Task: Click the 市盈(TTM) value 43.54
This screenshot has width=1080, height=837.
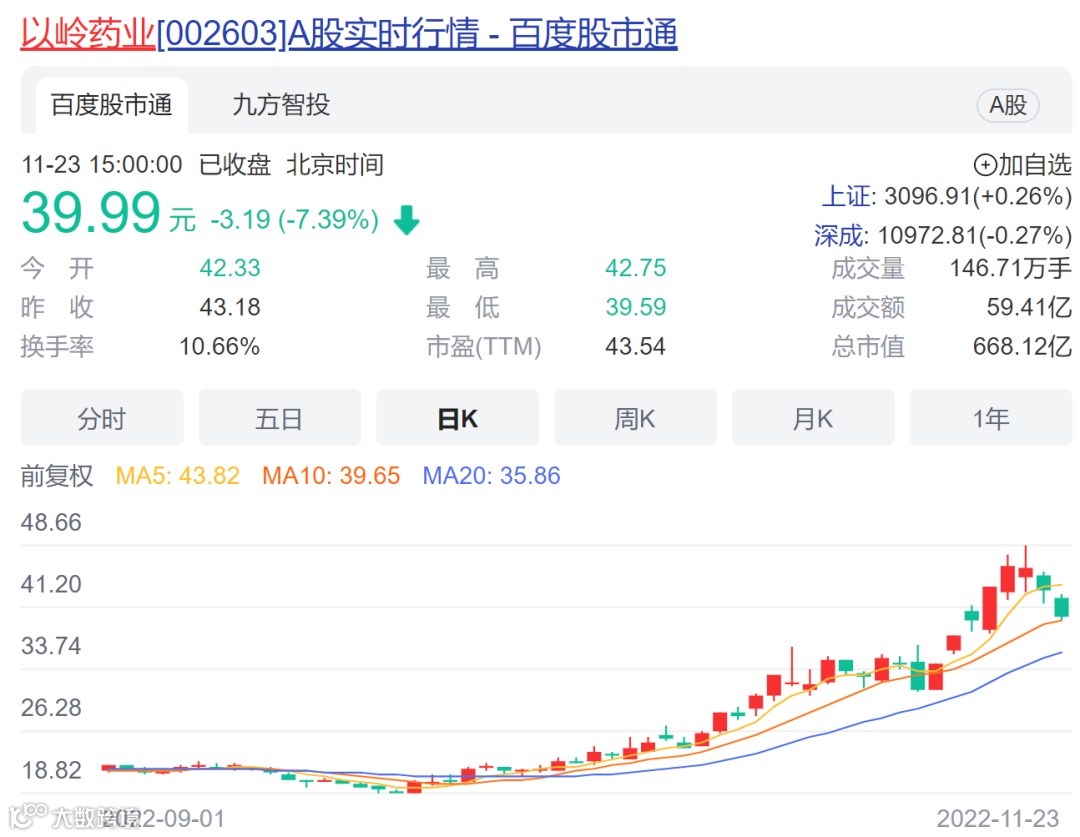Action: pyautogui.click(x=636, y=347)
